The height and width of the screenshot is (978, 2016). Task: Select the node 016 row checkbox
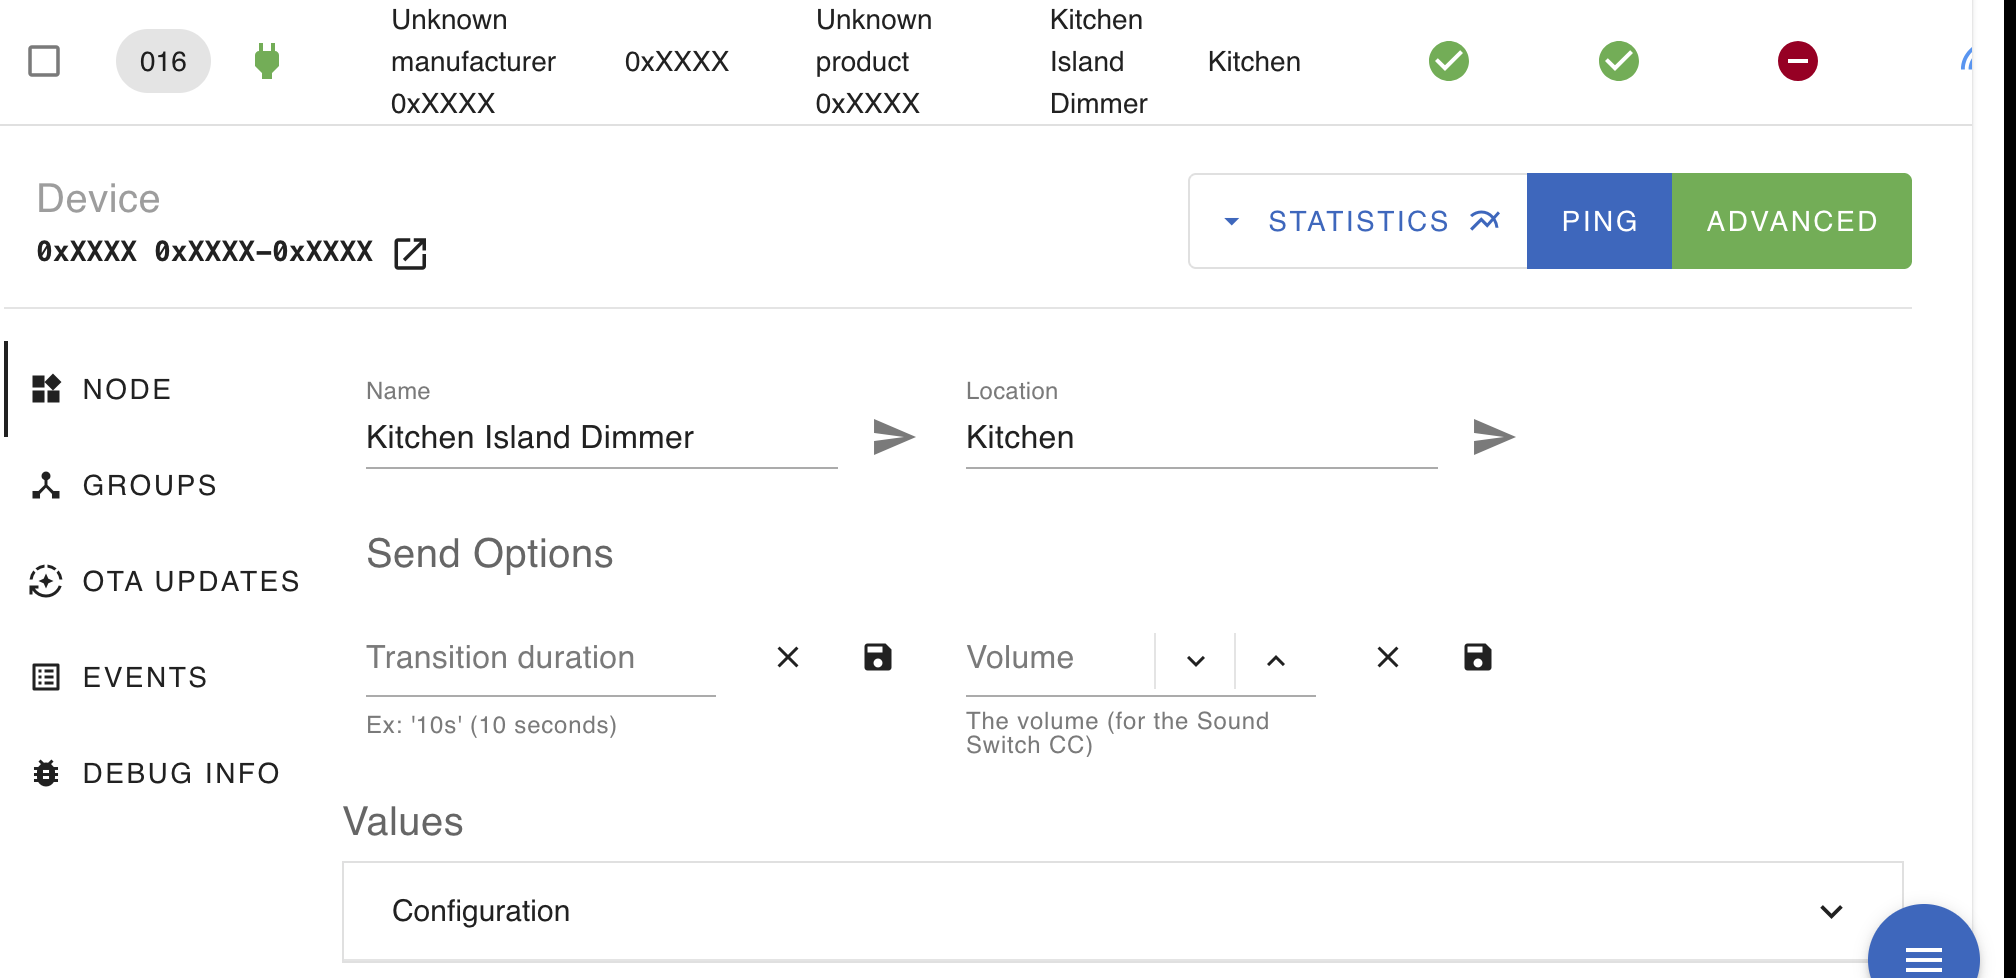pyautogui.click(x=44, y=61)
